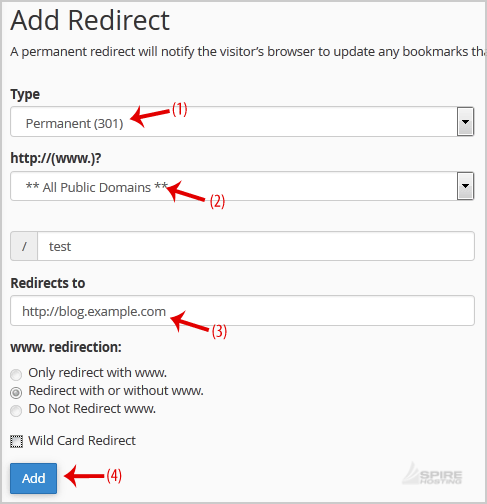Click the www. redirection: label
This screenshot has height=504, width=487.
pyautogui.click(x=66, y=347)
